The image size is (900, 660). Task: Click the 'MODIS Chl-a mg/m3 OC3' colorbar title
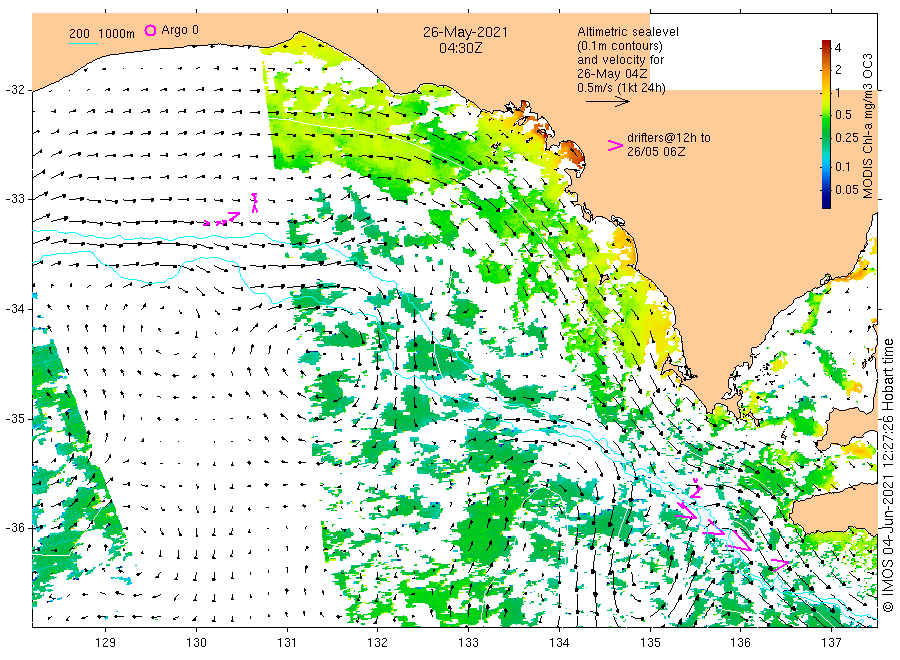[868, 126]
